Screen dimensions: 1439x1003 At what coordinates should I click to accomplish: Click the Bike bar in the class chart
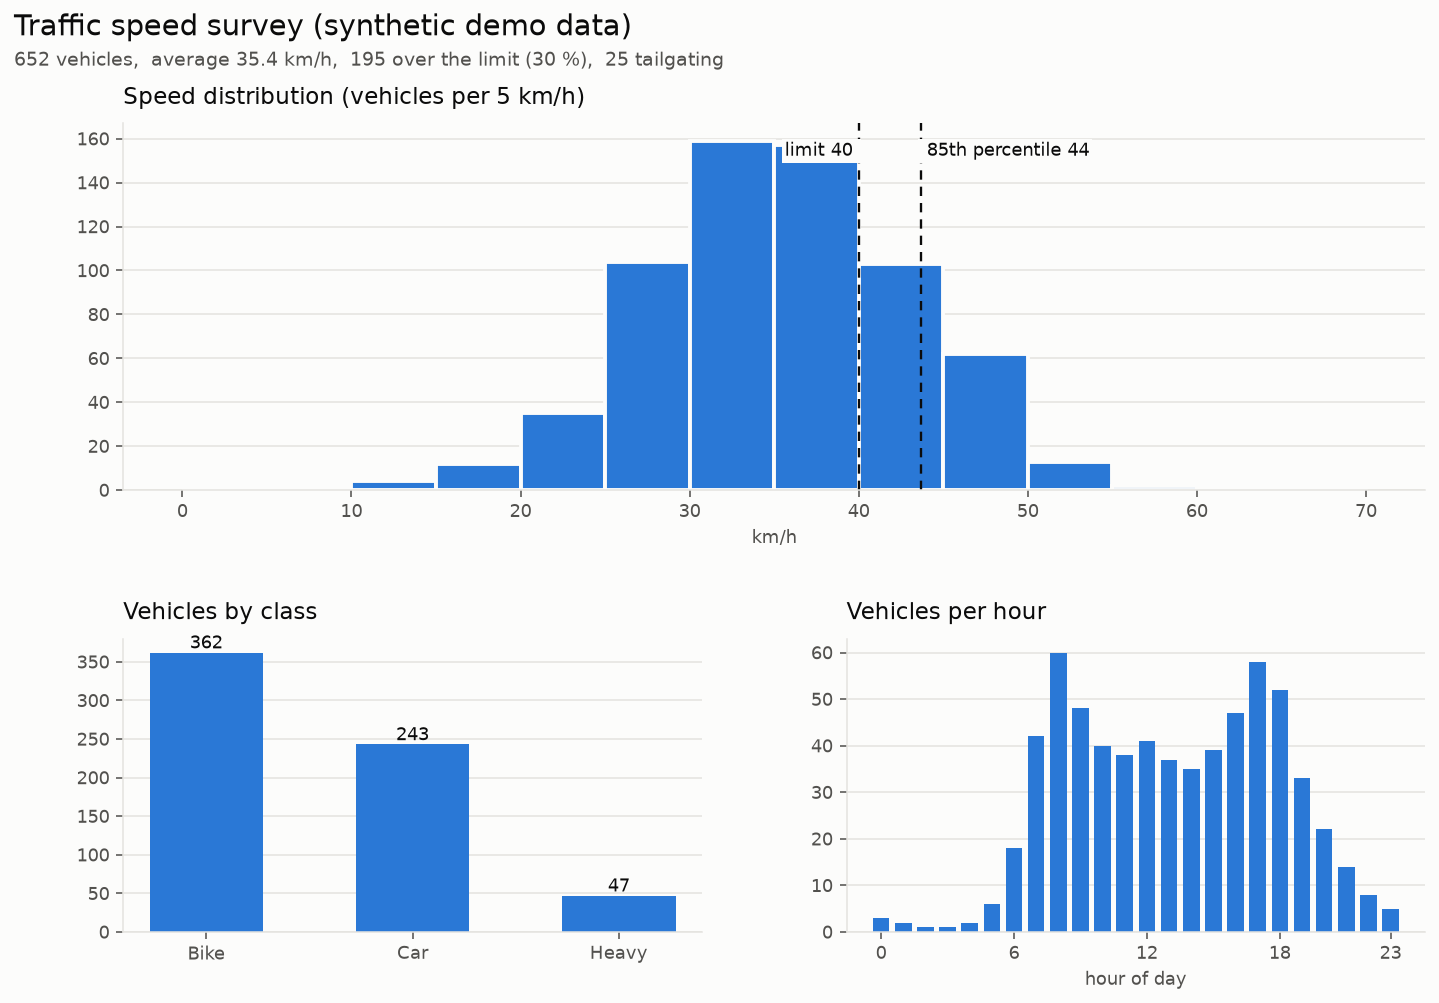206,792
